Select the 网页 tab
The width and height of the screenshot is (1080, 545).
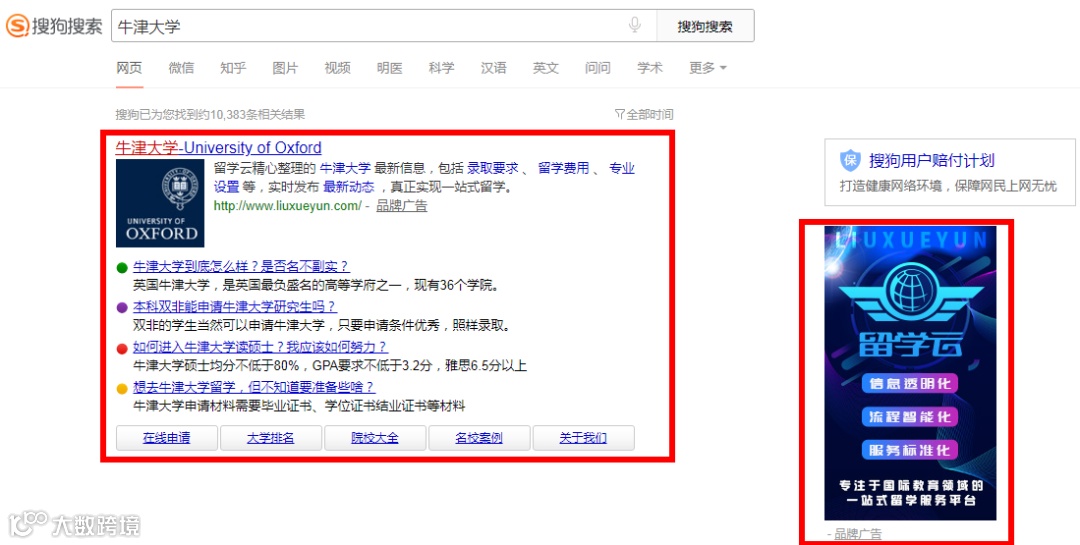pos(129,68)
